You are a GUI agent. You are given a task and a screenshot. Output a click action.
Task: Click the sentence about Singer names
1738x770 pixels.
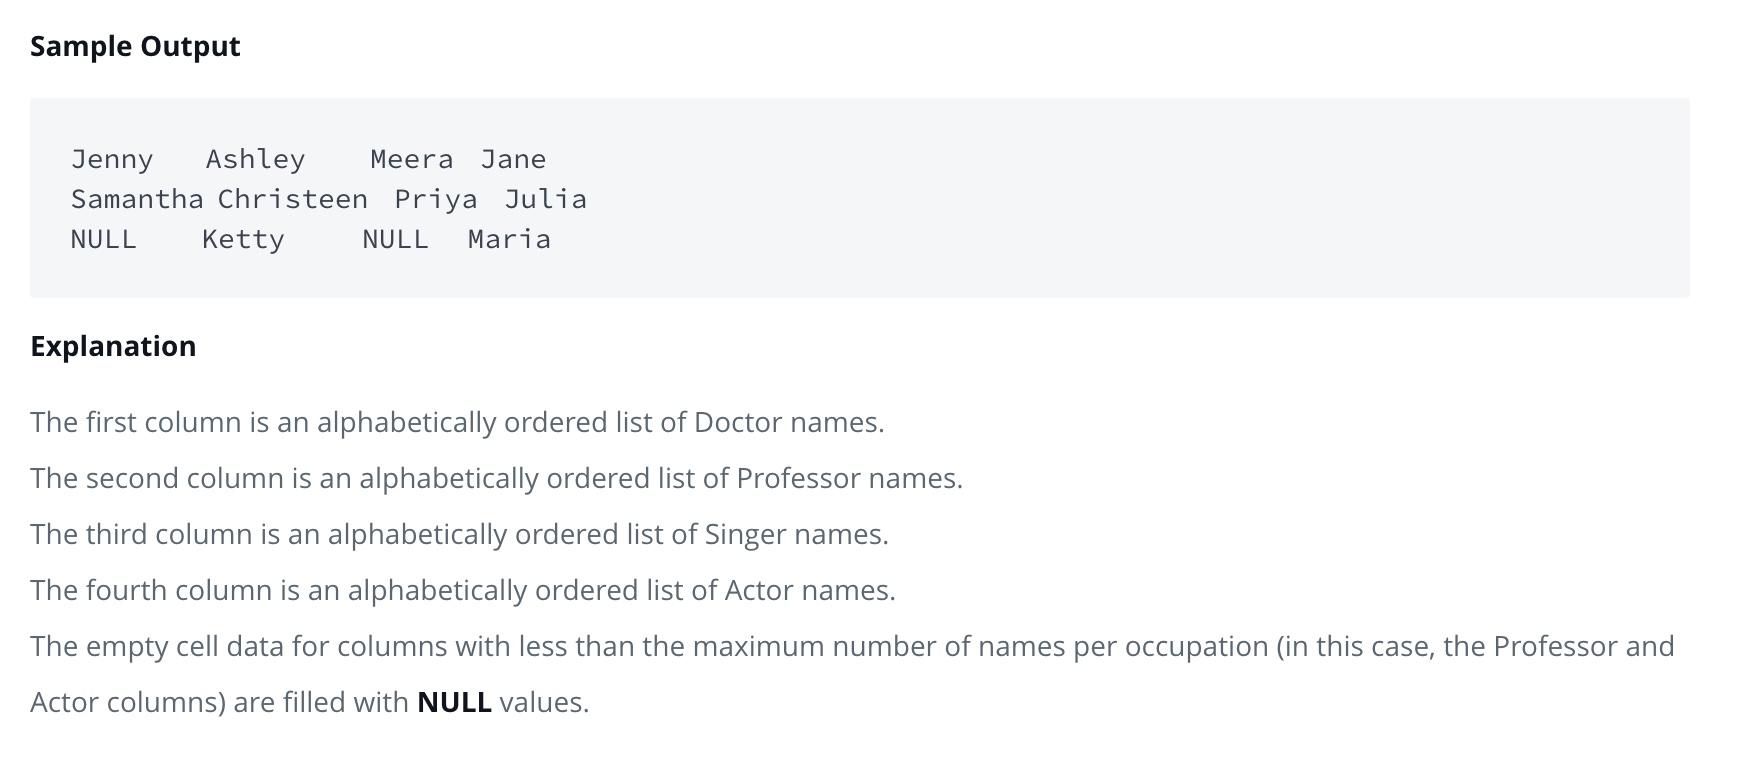pyautogui.click(x=459, y=535)
